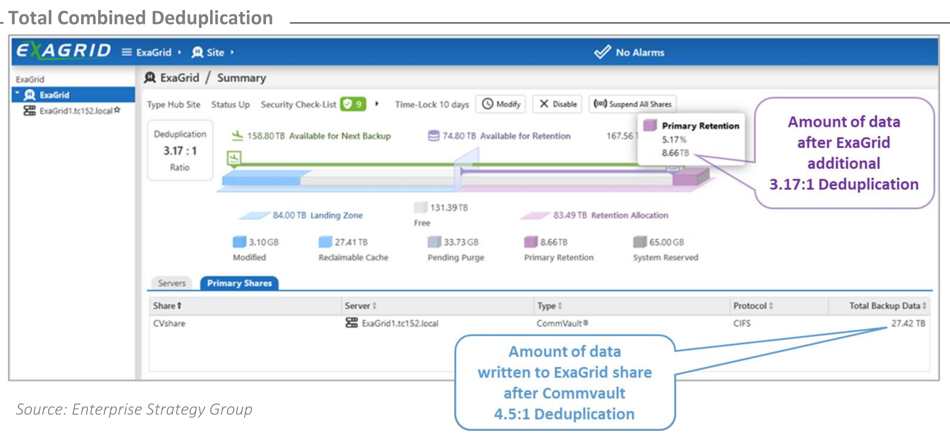Click the Primary Retention tooltip purple swatch
The height and width of the screenshot is (443, 950).
(649, 125)
